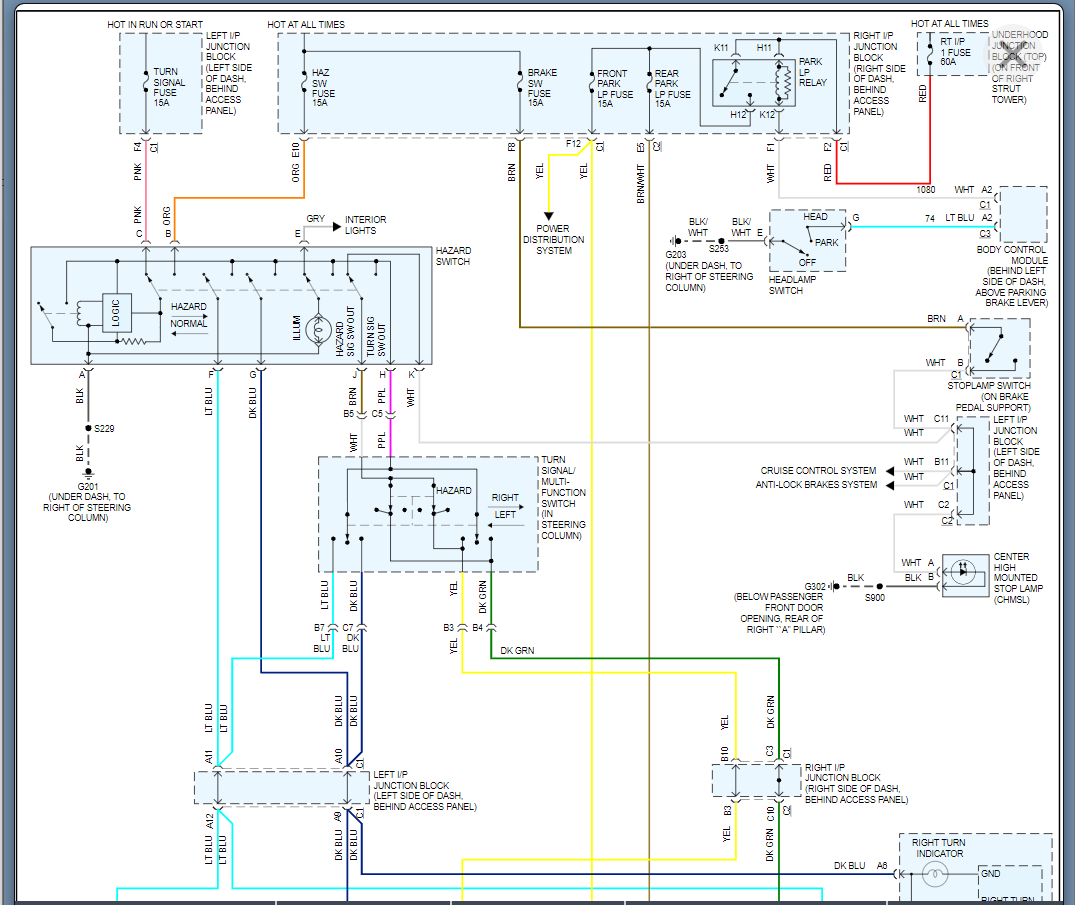1075x905 pixels.
Task: Click the Hazard Switch LOGIC block
Action: pos(117,313)
